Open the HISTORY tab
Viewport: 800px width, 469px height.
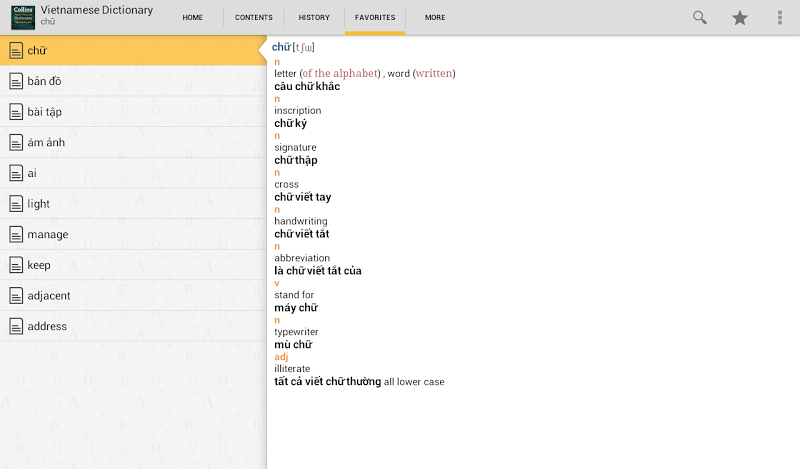point(314,17)
